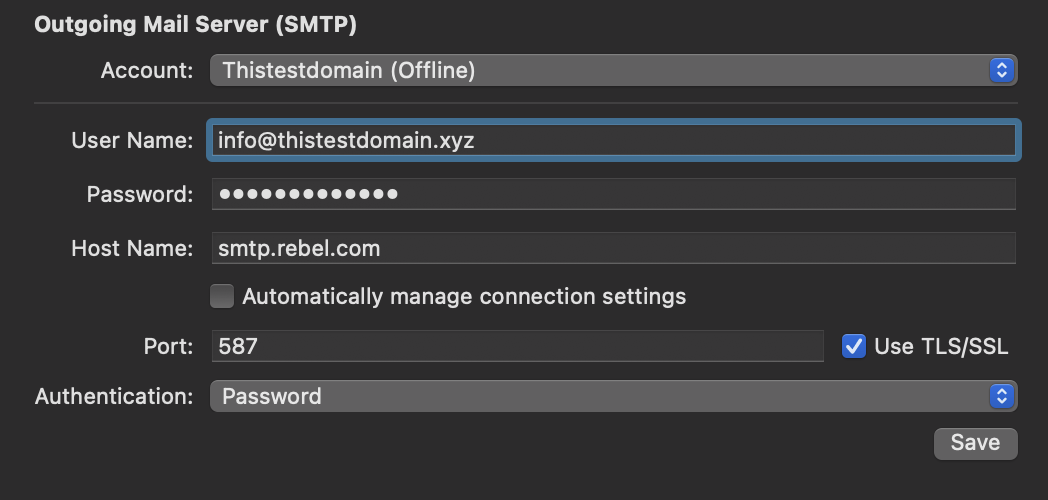This screenshot has height=500, width=1048.
Task: Click the "Use TLS/SSL" label text
Action: (x=941, y=346)
